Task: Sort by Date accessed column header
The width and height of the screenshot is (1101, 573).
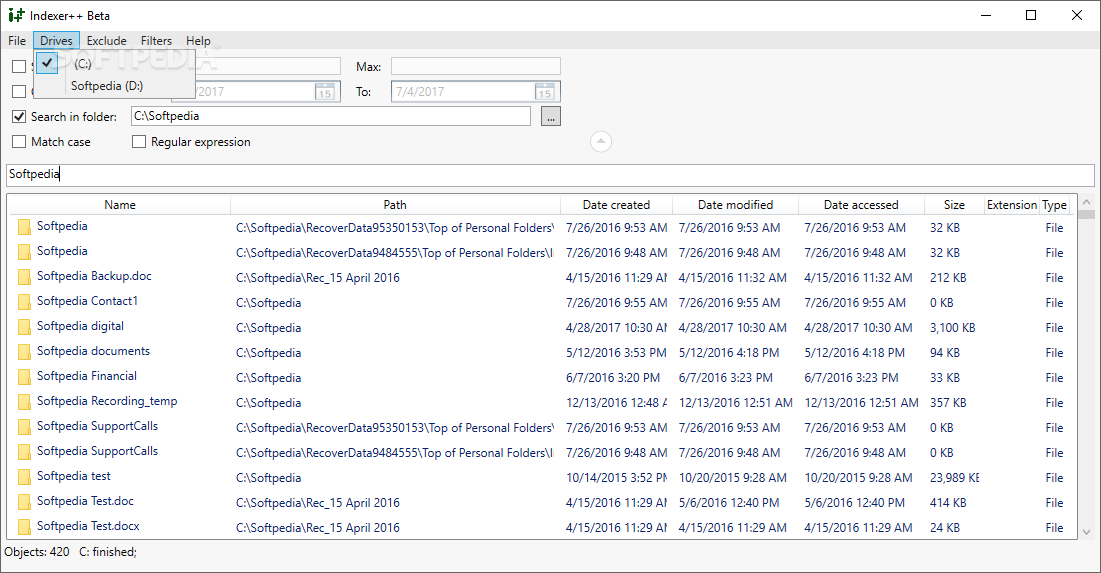Action: (861, 205)
